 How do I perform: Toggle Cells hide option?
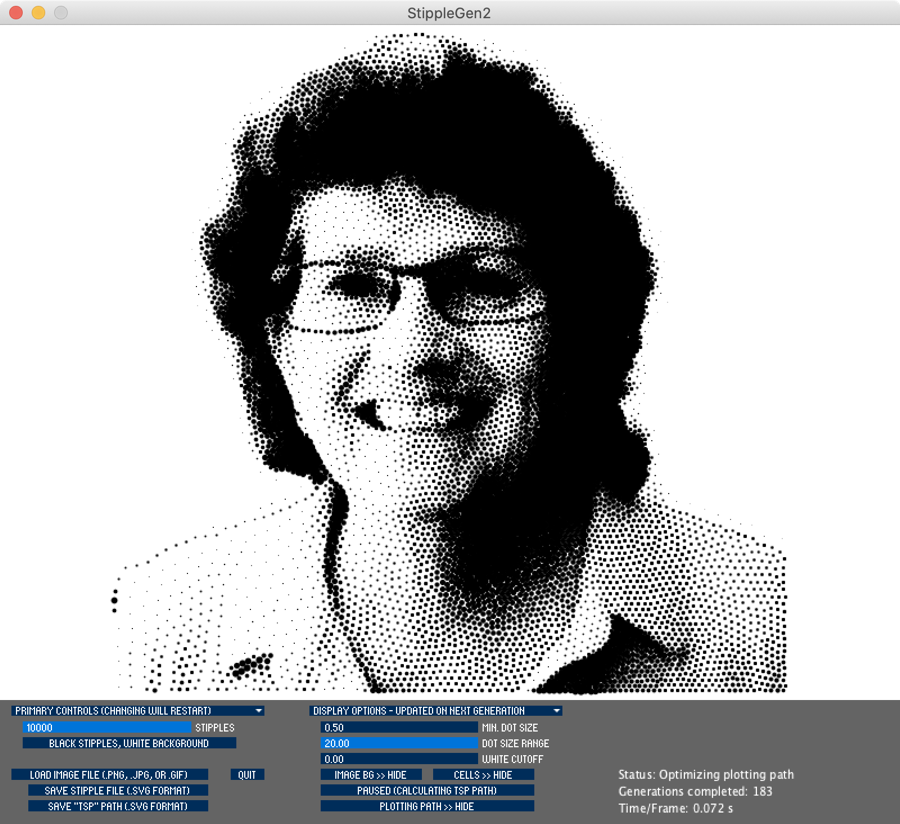[483, 775]
